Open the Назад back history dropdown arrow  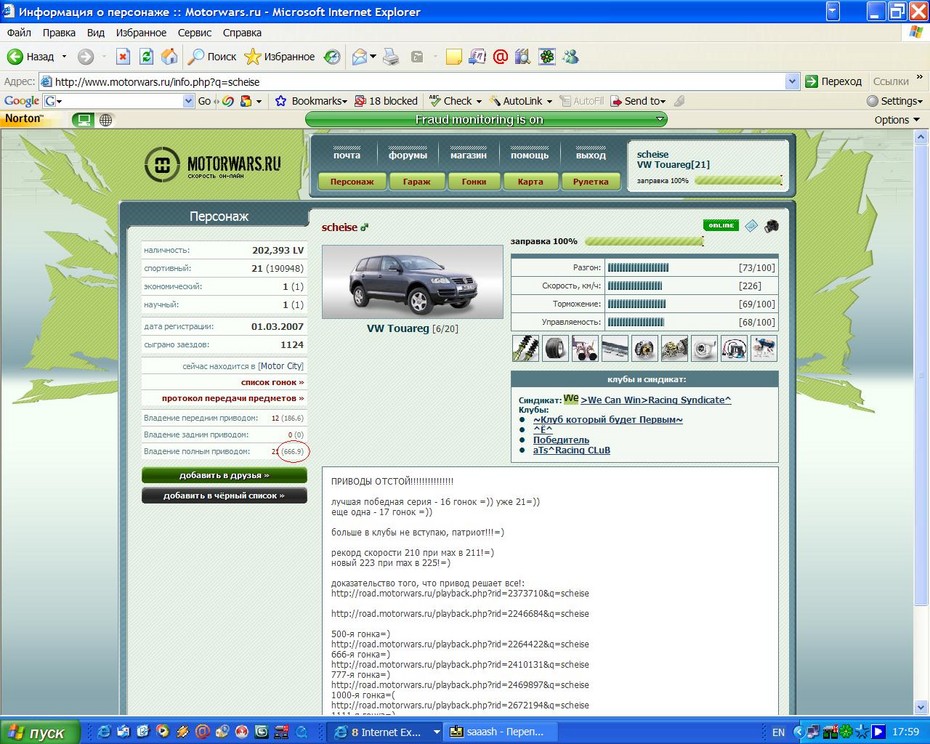click(x=64, y=57)
